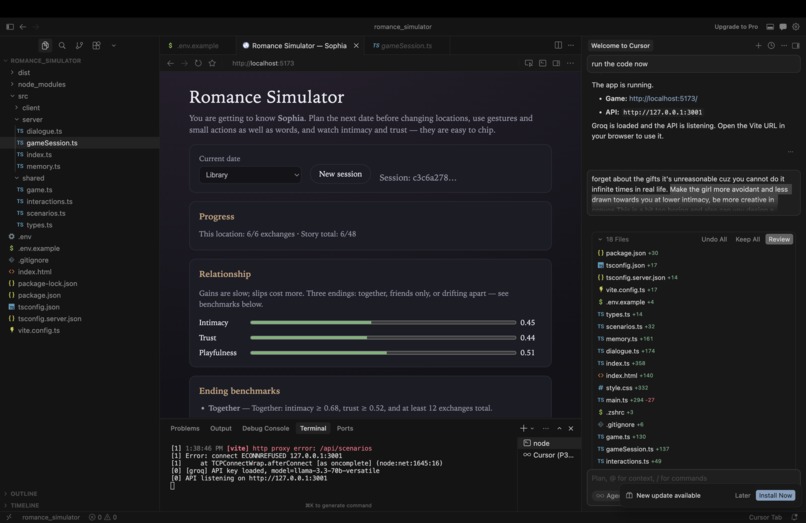Click the Intimacy progress bar
Image resolution: width=806 pixels, height=523 pixels.
(x=383, y=322)
